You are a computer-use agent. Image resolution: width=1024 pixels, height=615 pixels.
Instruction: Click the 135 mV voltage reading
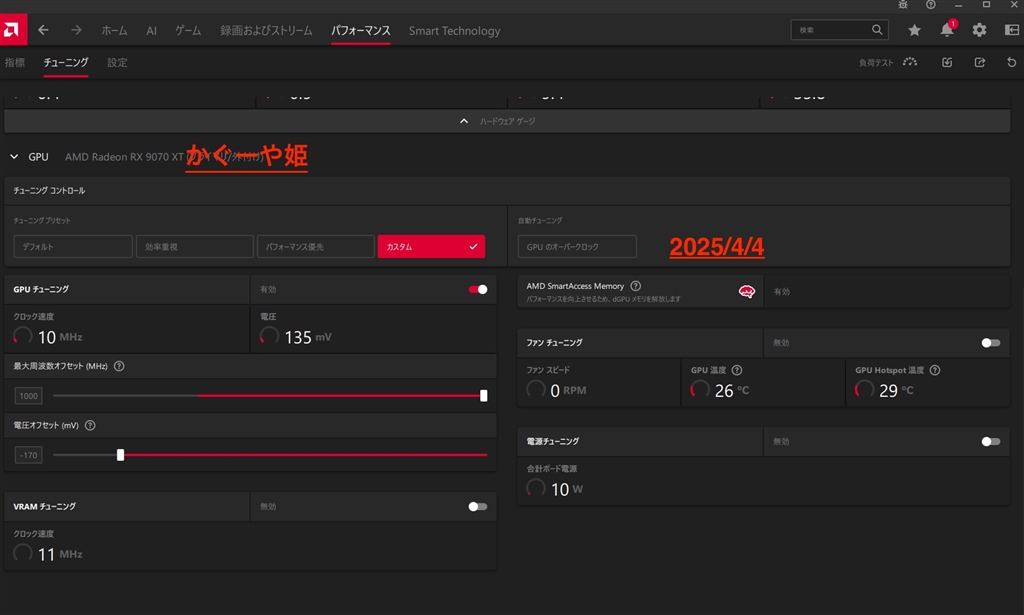point(308,337)
